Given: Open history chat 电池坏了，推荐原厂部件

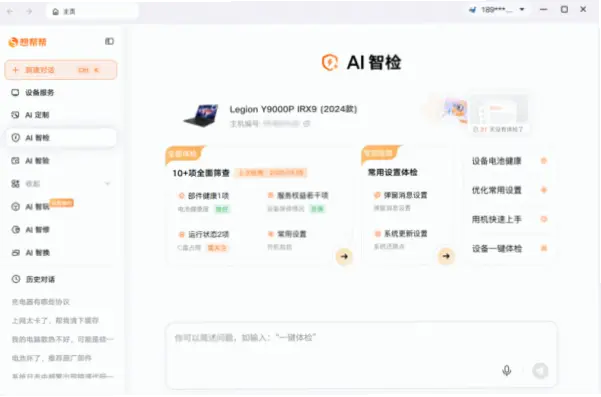Looking at the screenshot, I should click(x=52, y=358).
